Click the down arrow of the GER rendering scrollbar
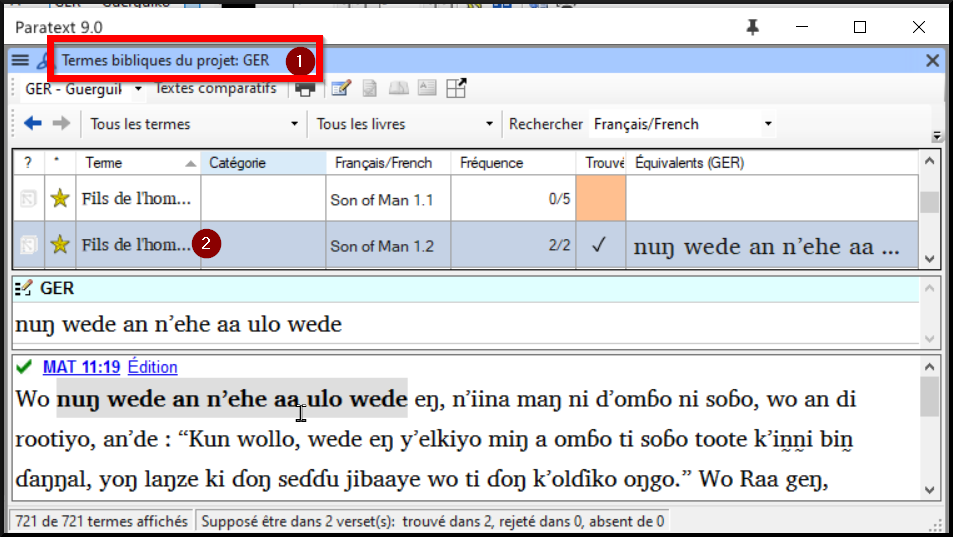 pos(929,338)
